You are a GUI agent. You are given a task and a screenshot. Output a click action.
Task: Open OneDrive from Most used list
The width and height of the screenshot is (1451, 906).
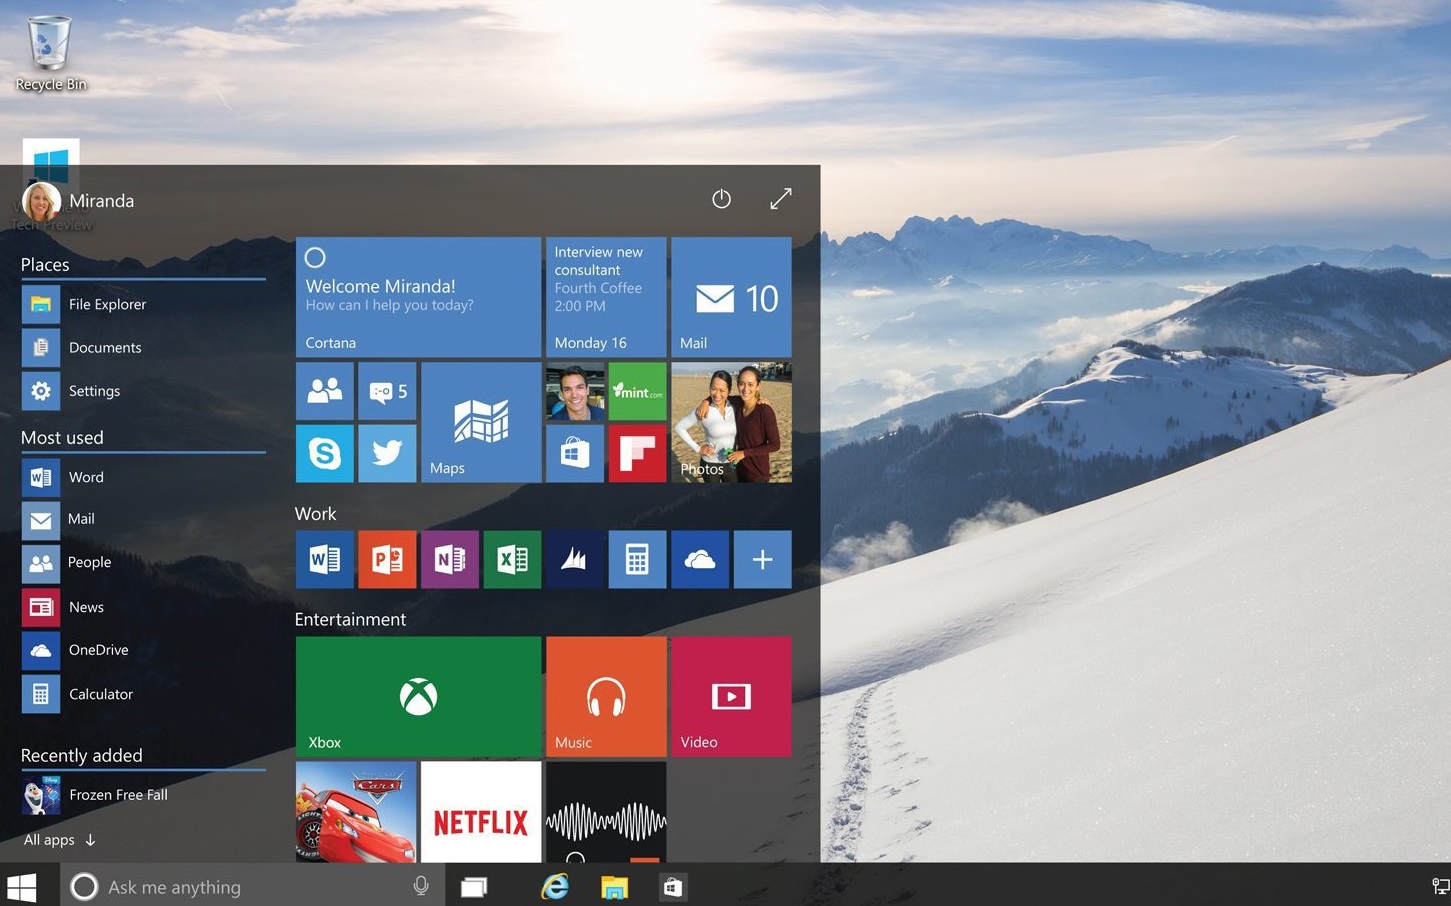[143, 650]
